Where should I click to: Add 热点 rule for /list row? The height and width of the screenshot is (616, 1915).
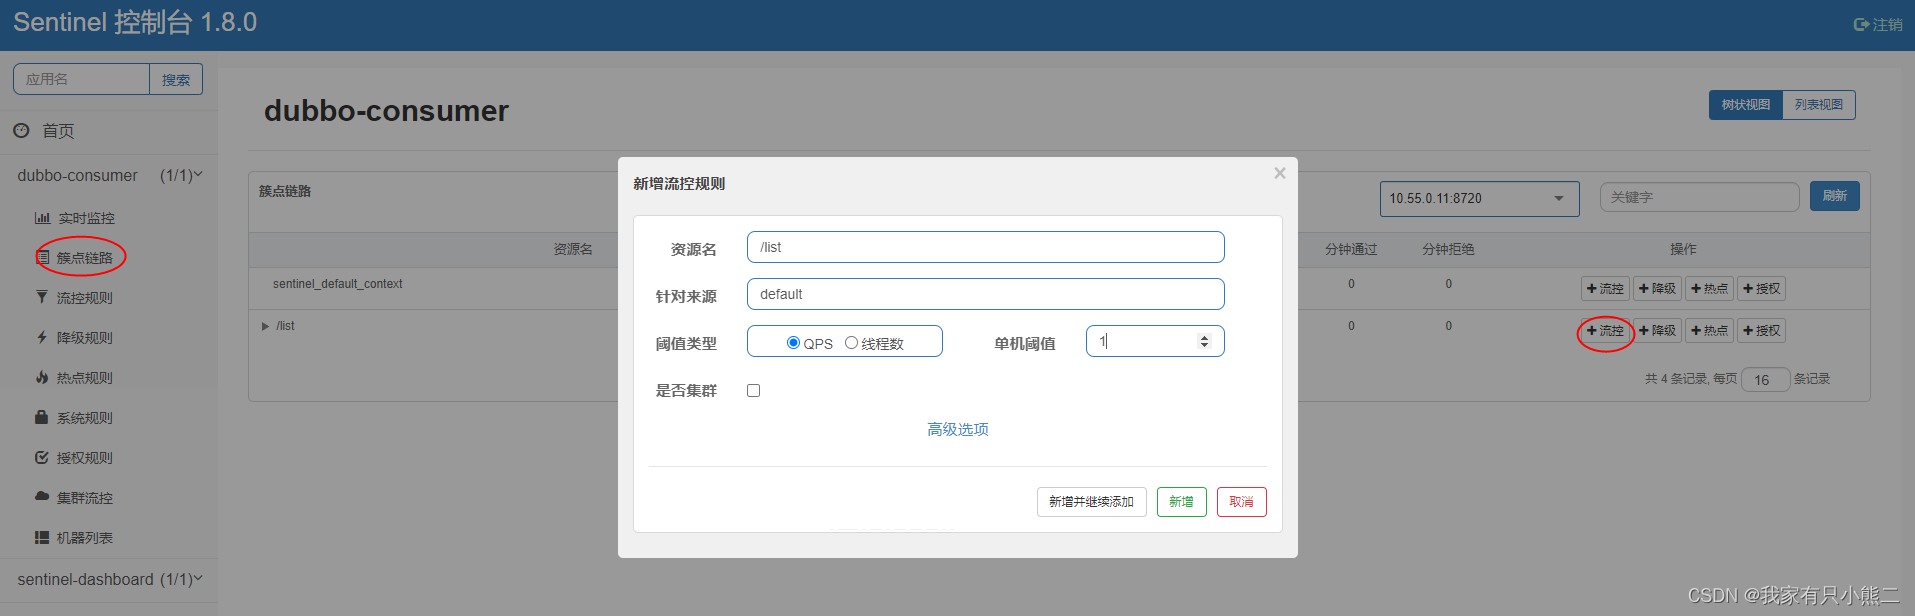point(1709,331)
